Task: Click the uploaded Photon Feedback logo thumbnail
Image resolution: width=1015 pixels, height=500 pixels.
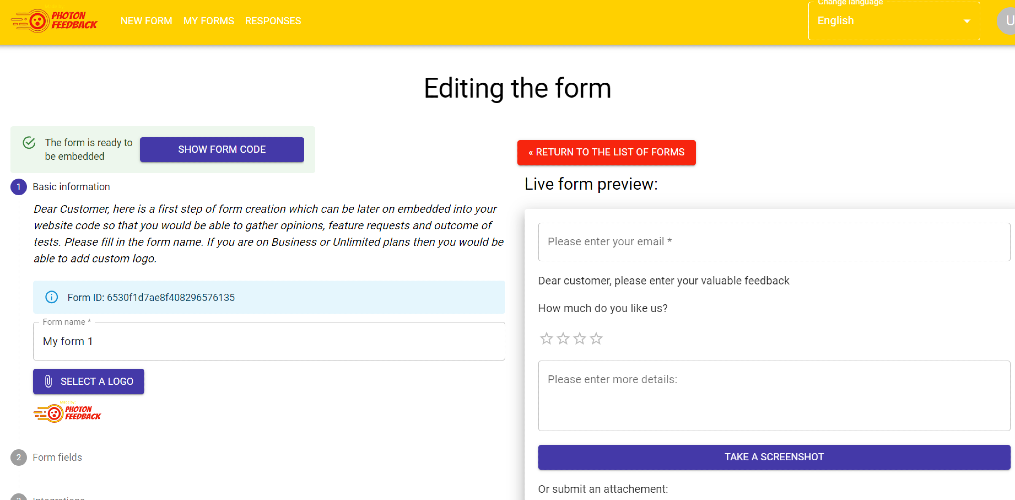Action: click(67, 412)
